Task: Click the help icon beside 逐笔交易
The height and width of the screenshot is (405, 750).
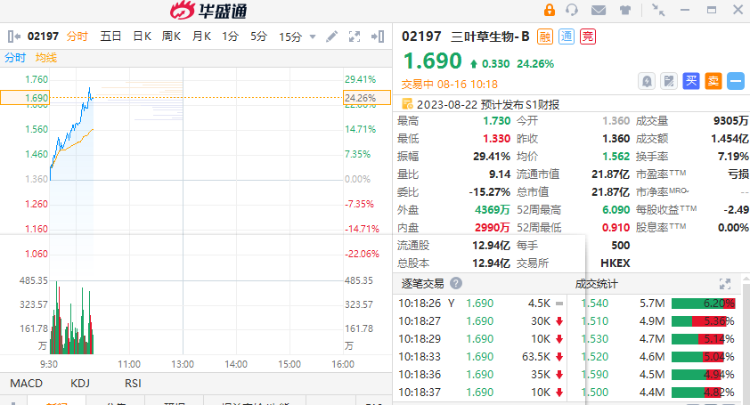Action: 456,284
